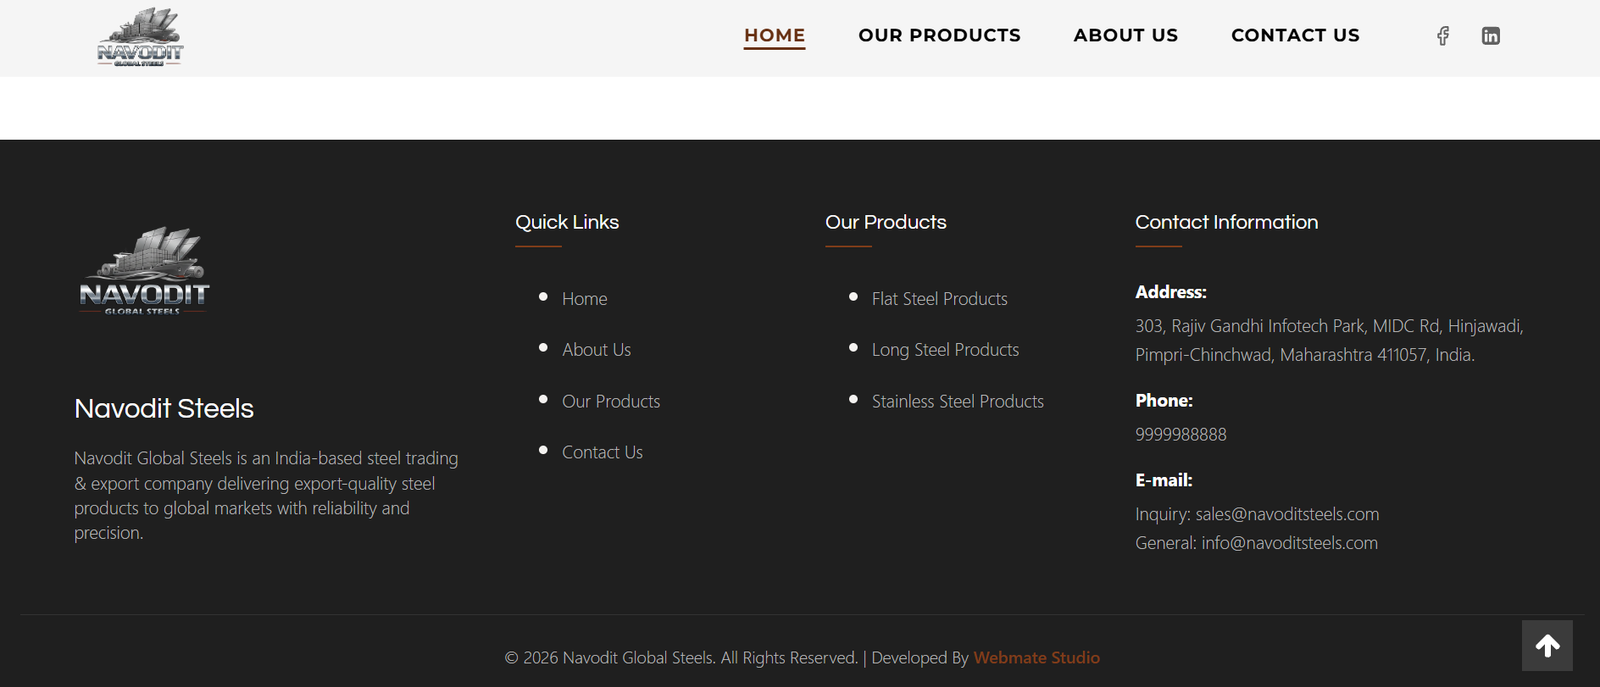Viewport: 1600px width, 687px height.
Task: Click the sales@navoditsteels.com email address
Action: [1287, 514]
